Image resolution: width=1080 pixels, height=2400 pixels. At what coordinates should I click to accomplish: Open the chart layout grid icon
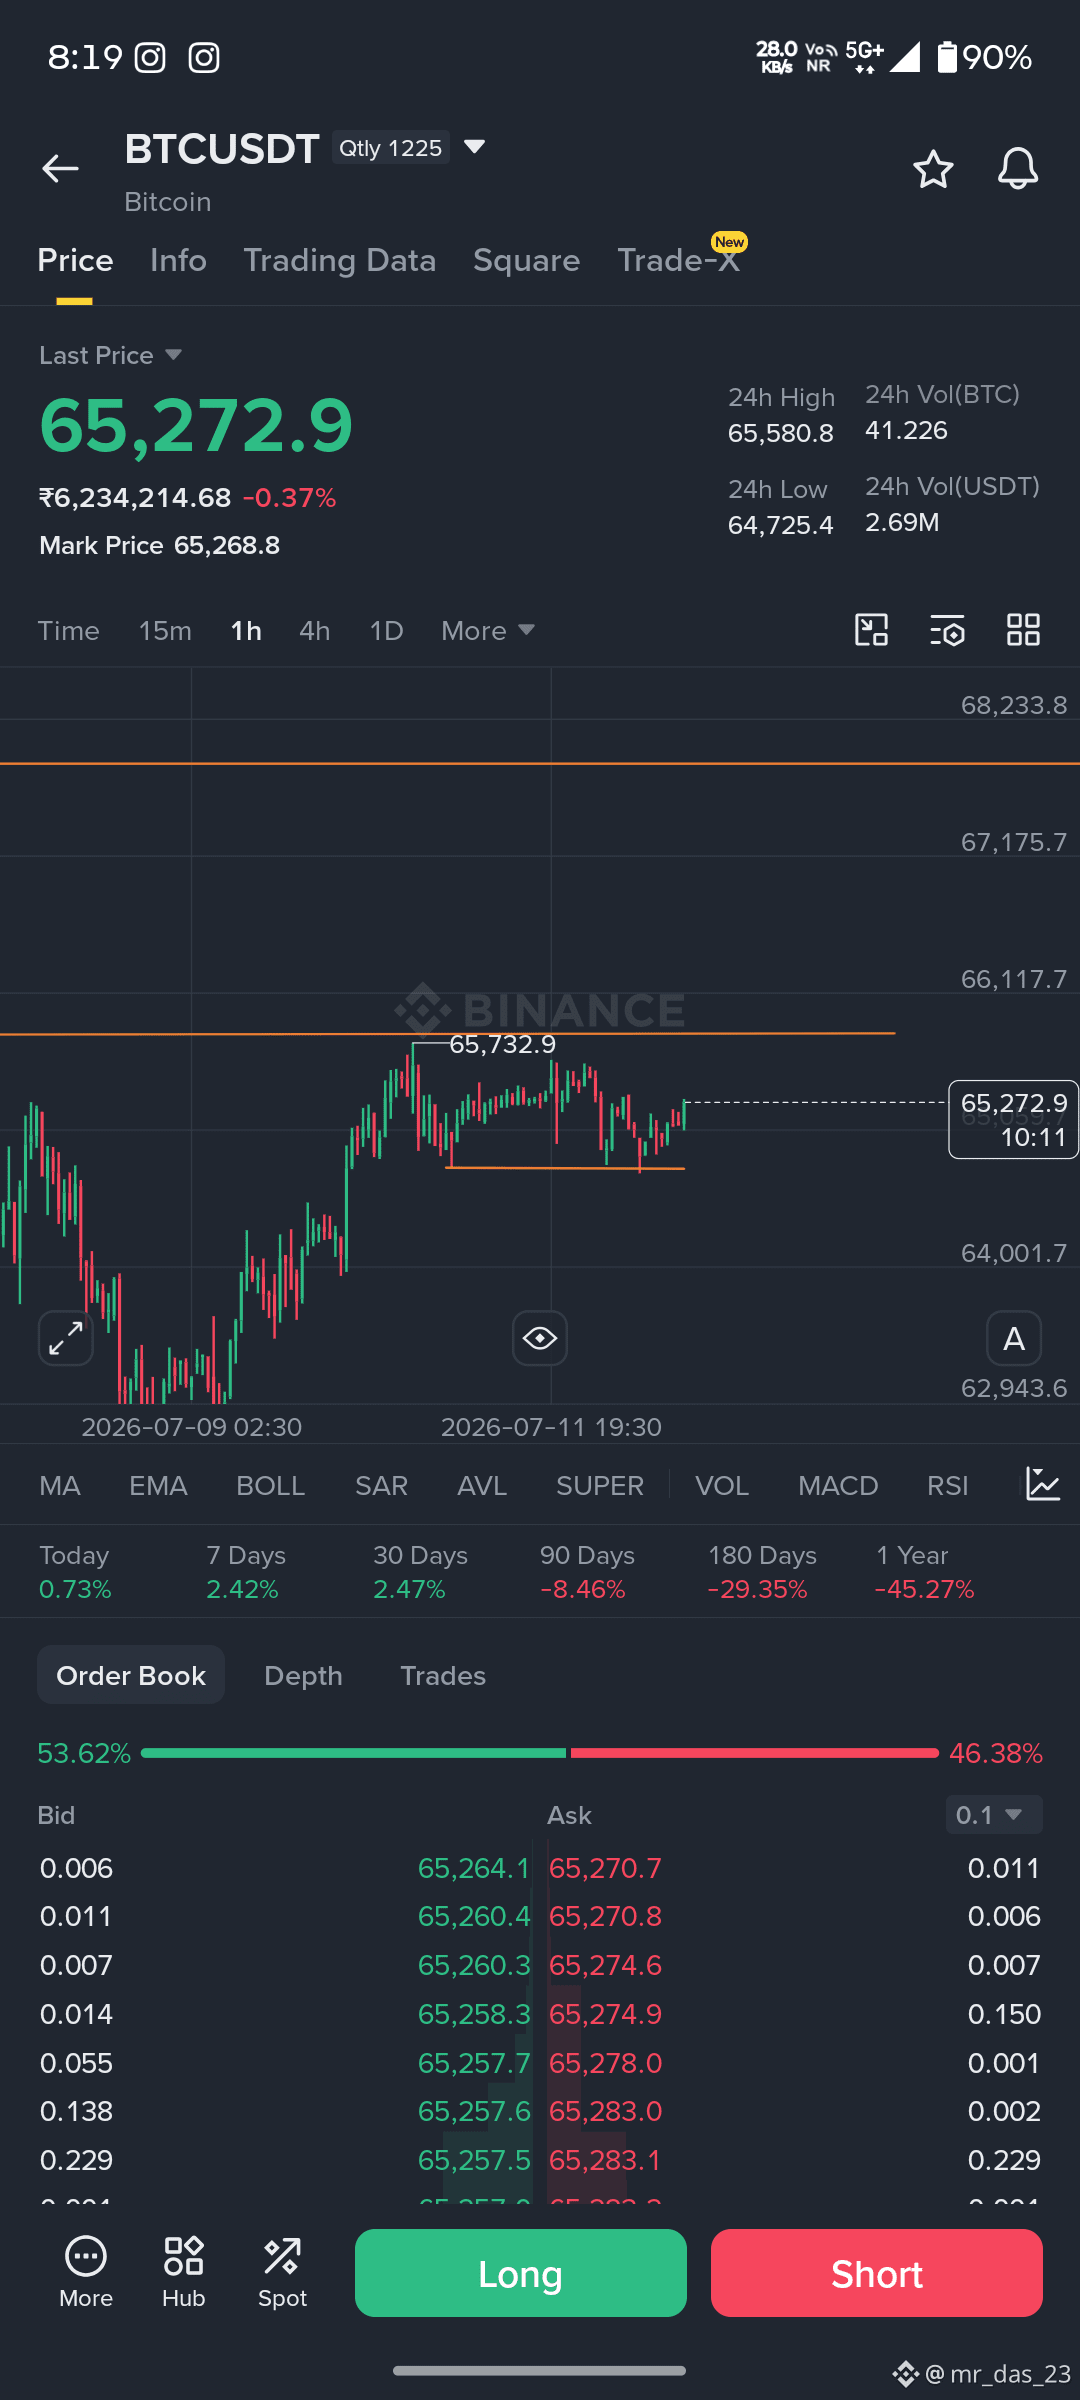pos(1023,630)
